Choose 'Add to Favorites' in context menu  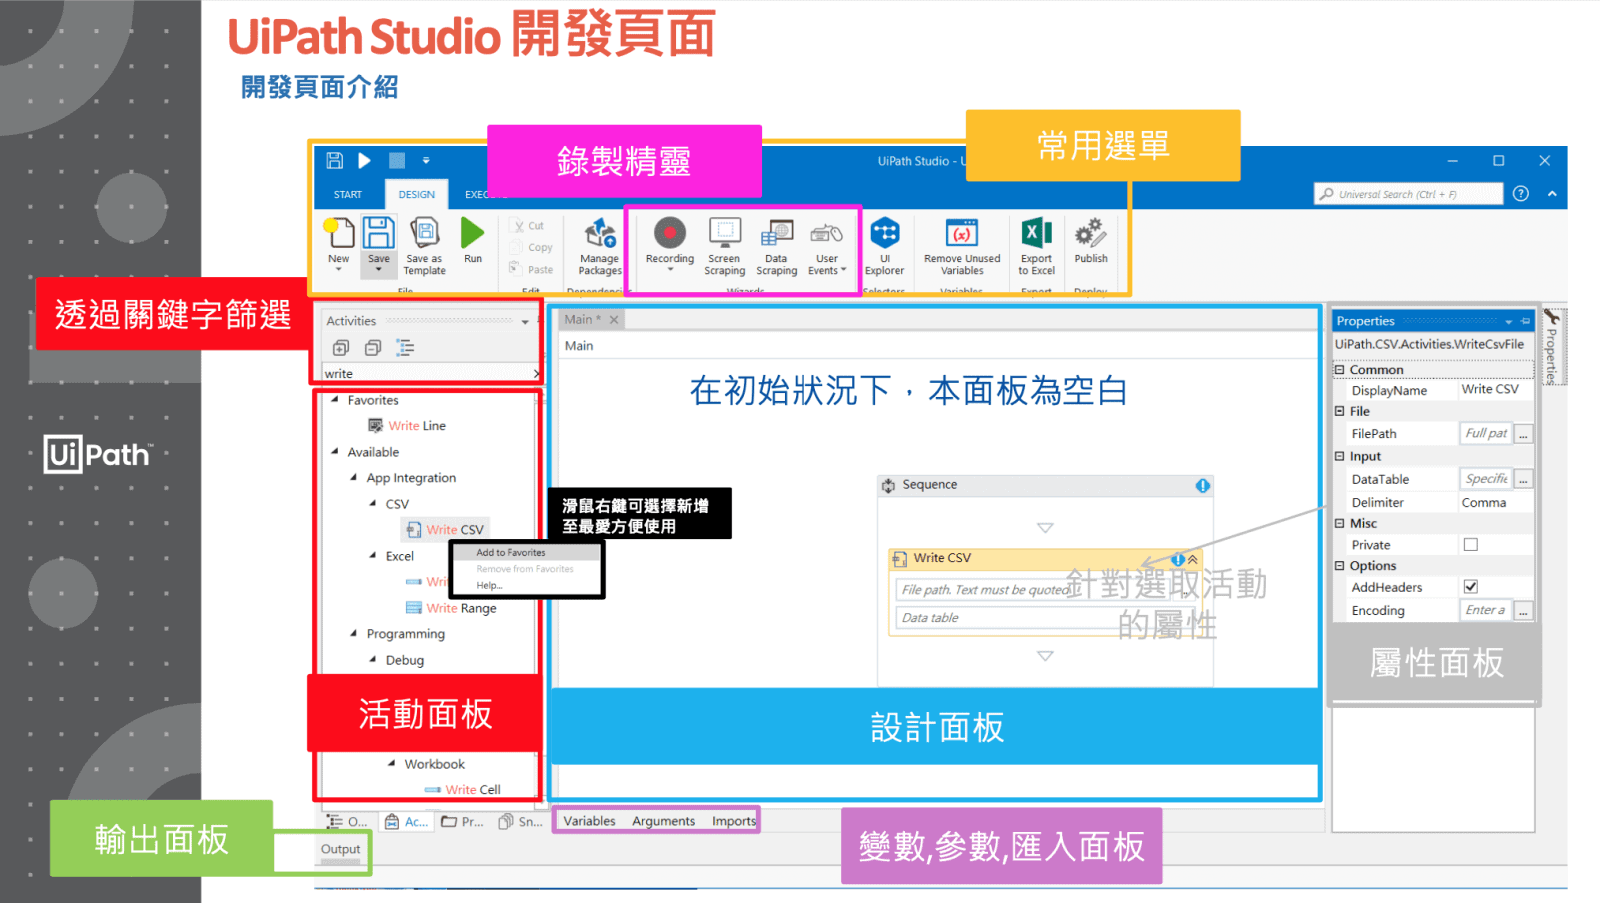(526, 553)
